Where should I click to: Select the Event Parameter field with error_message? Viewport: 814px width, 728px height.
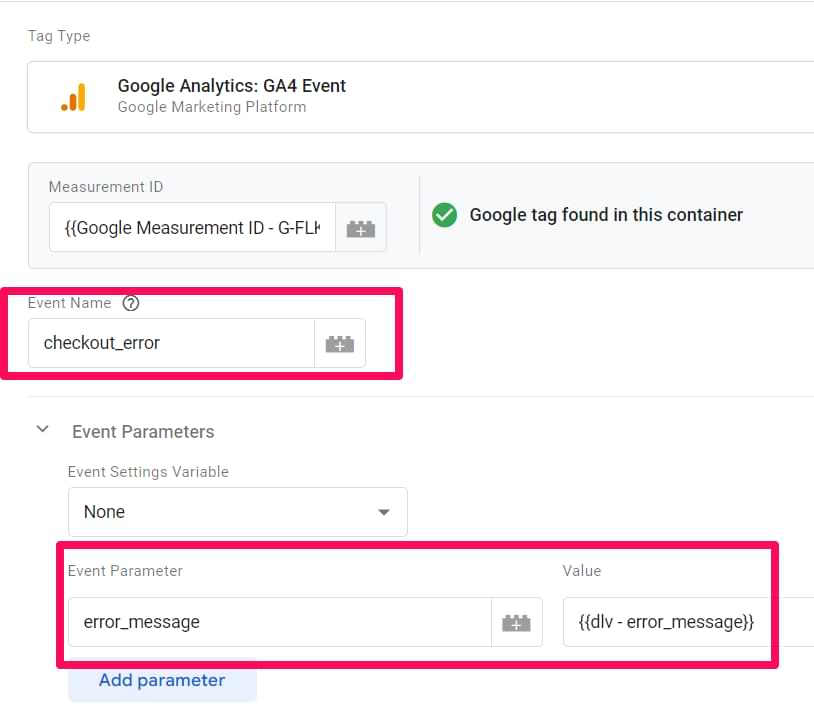[x=279, y=622]
